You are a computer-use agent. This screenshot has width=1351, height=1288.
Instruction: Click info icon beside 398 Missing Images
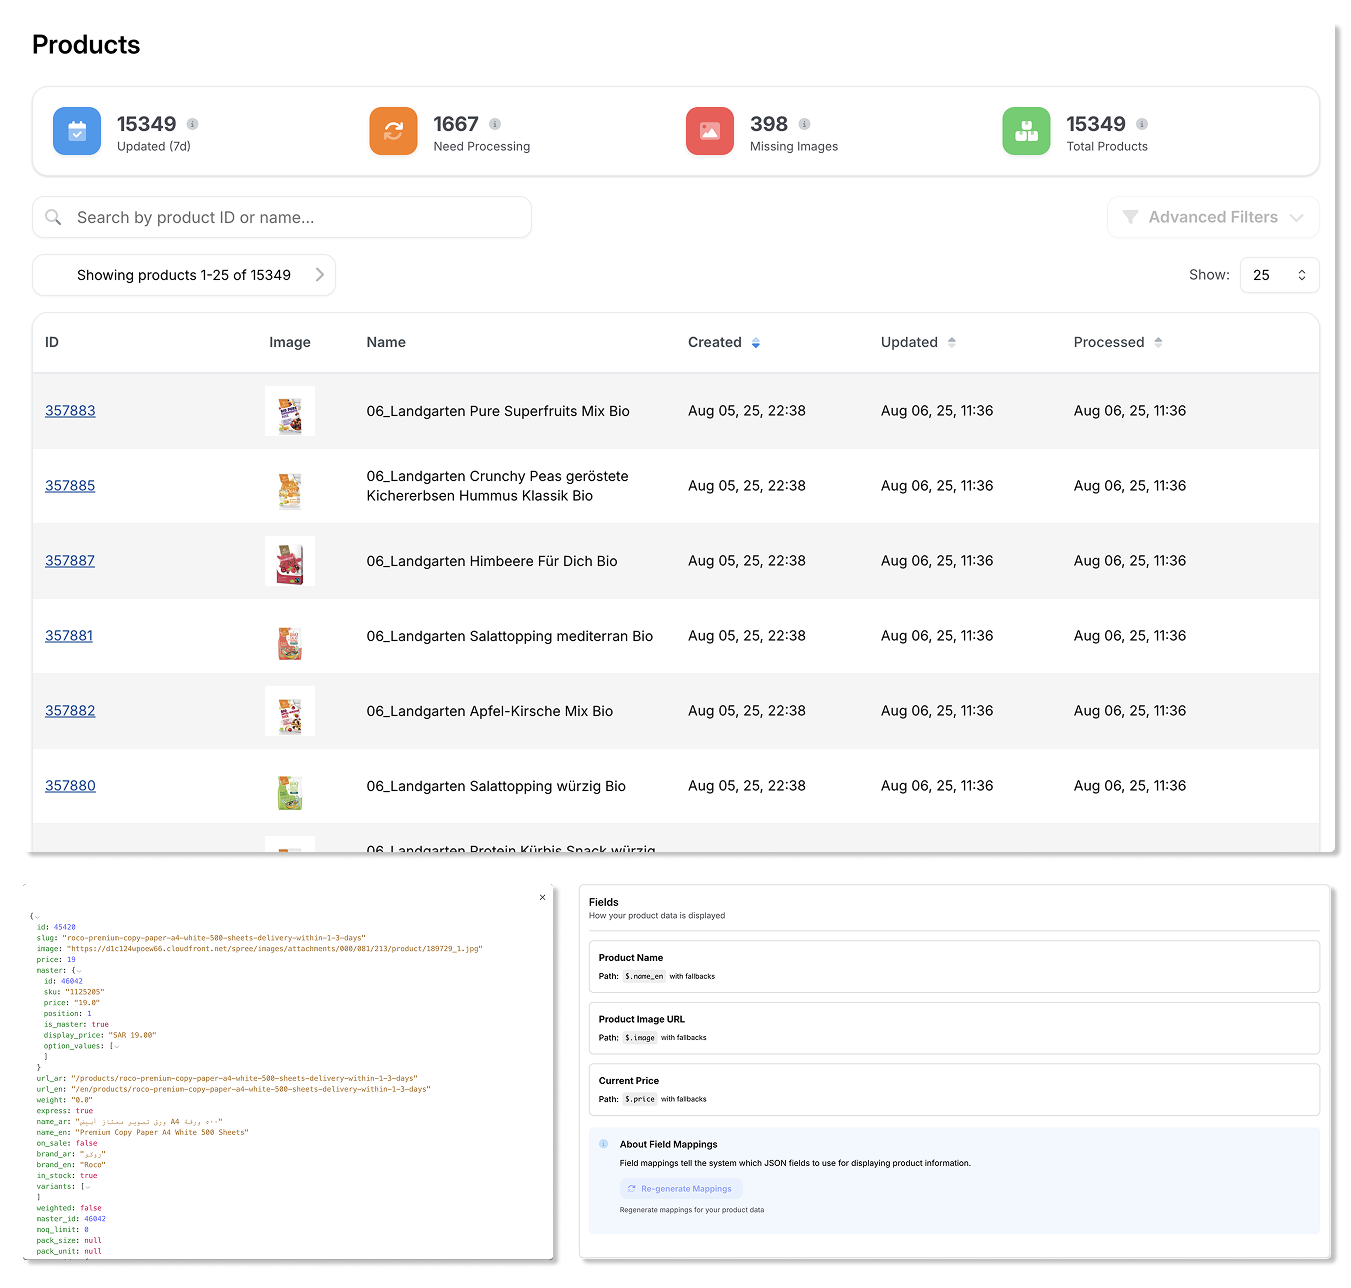click(x=804, y=124)
